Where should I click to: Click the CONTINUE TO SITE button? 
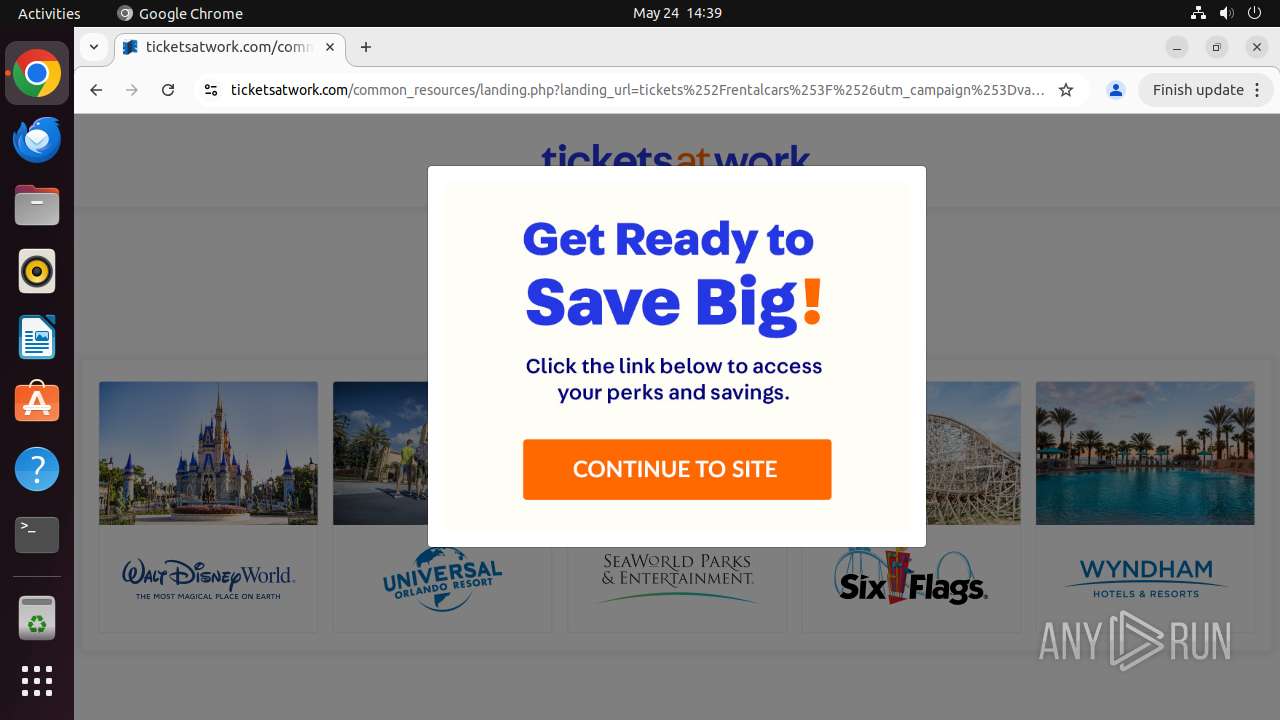pos(677,469)
